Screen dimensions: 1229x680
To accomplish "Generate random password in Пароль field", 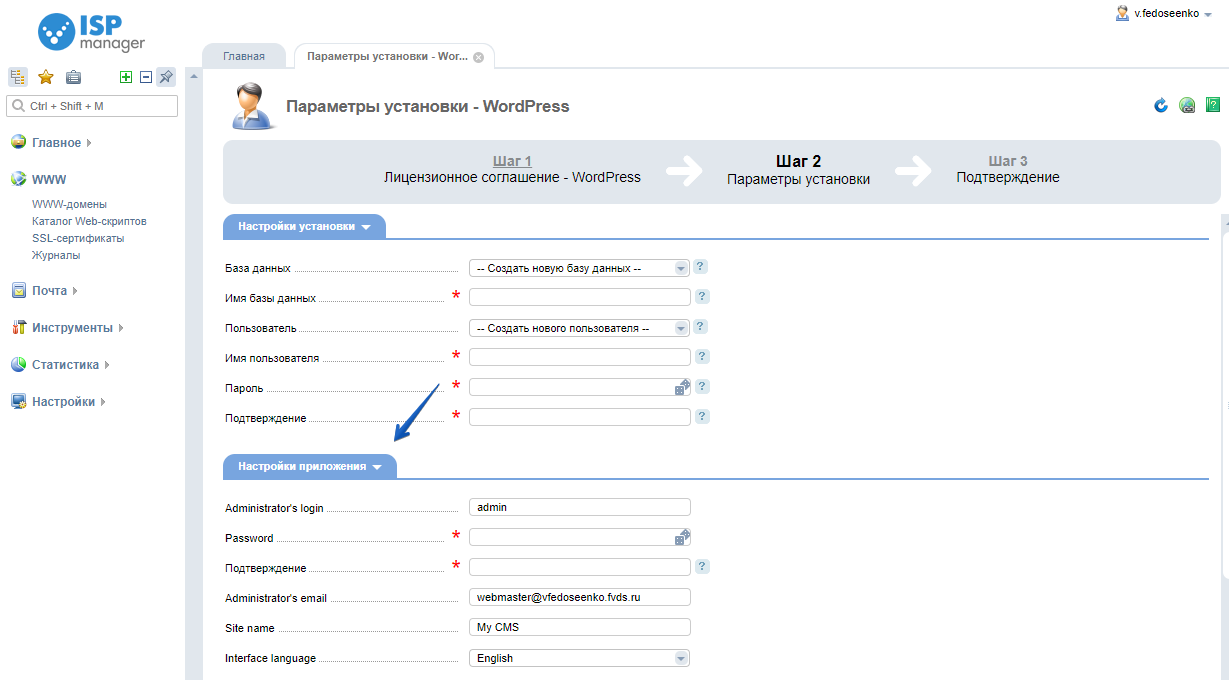I will pyautogui.click(x=682, y=387).
